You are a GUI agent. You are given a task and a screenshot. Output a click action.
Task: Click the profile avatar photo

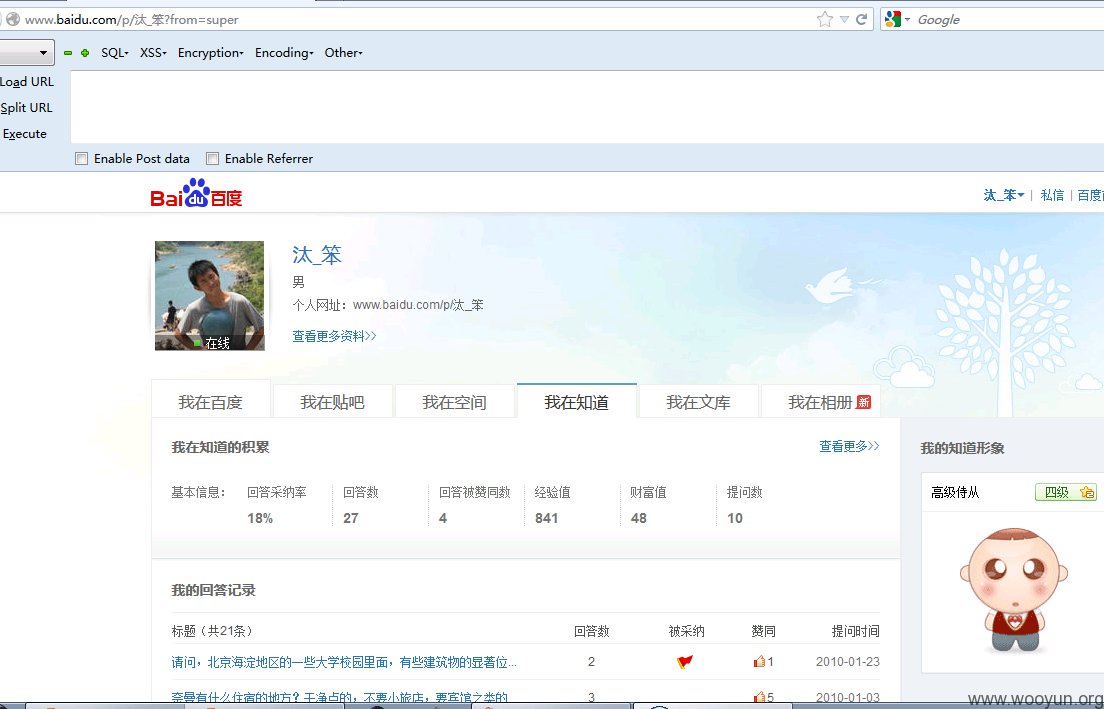pyautogui.click(x=210, y=296)
